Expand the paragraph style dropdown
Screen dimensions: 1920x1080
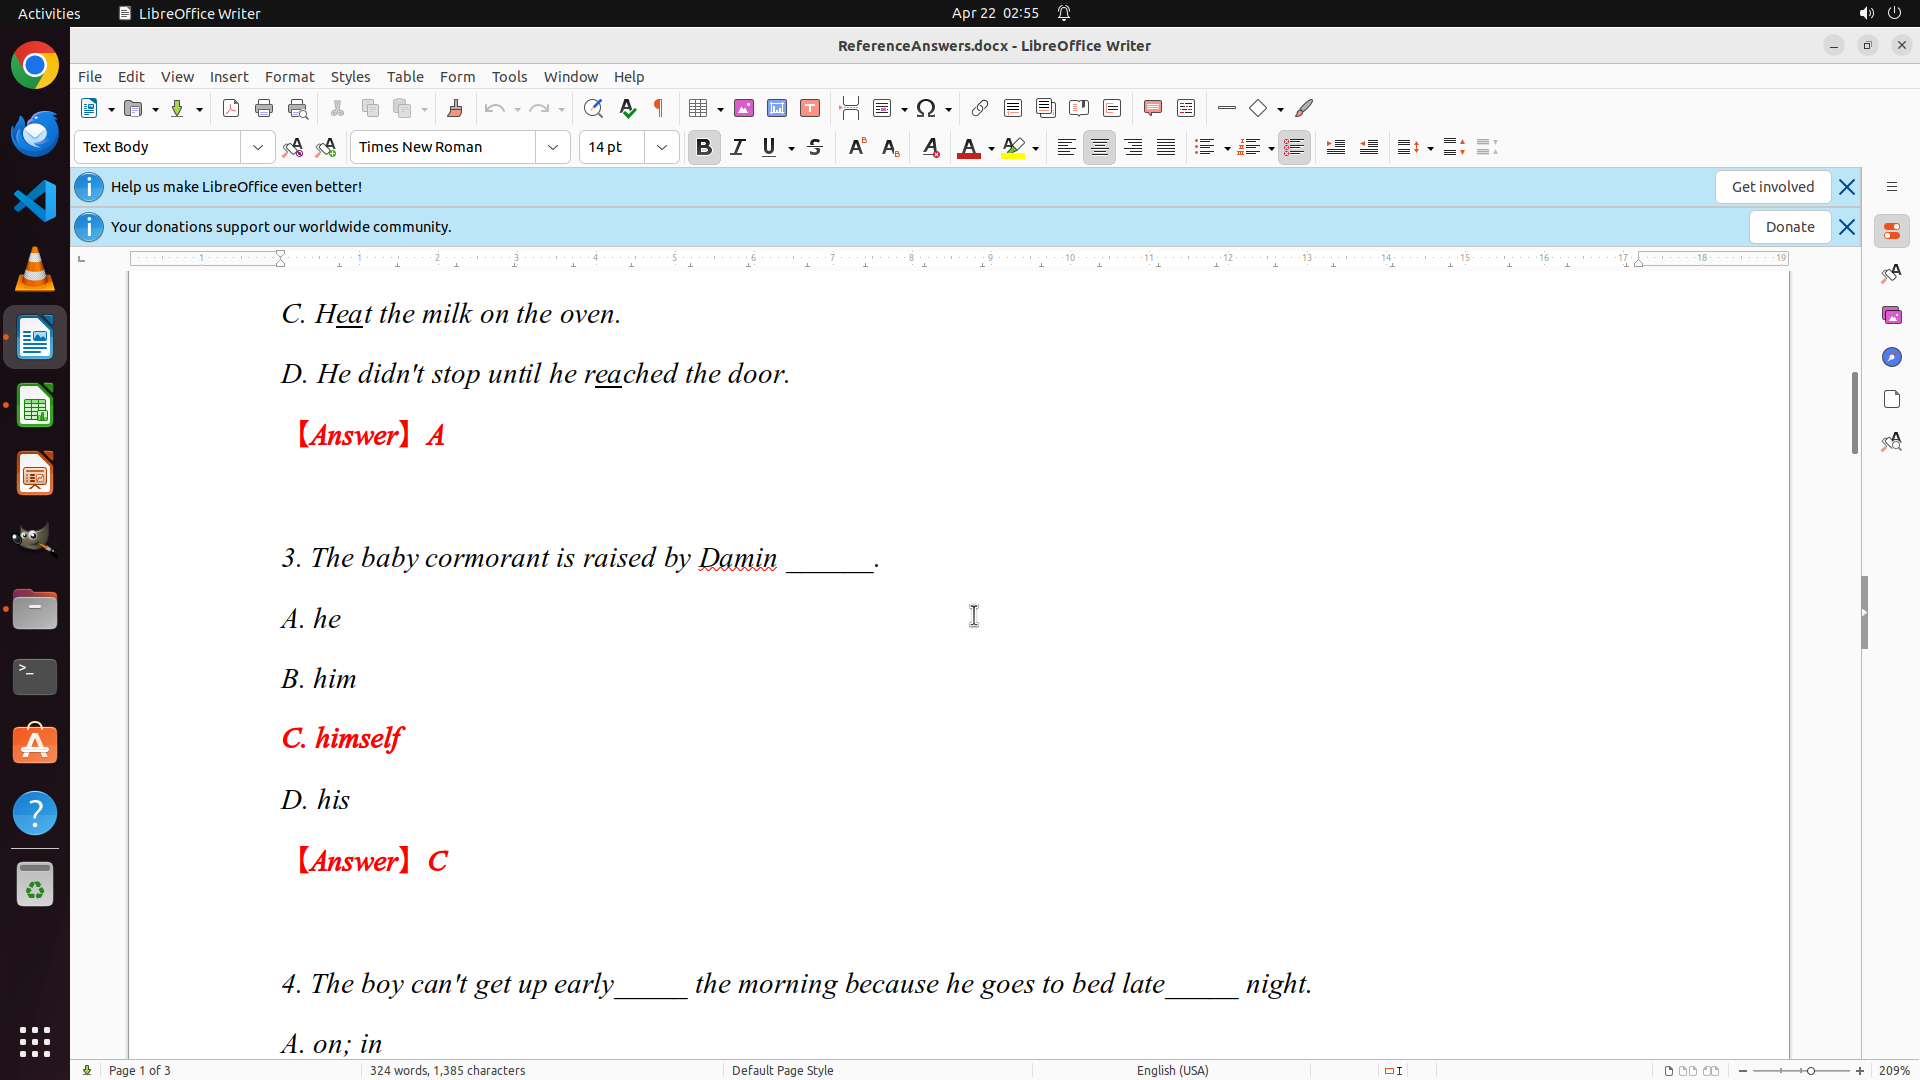pyautogui.click(x=258, y=147)
